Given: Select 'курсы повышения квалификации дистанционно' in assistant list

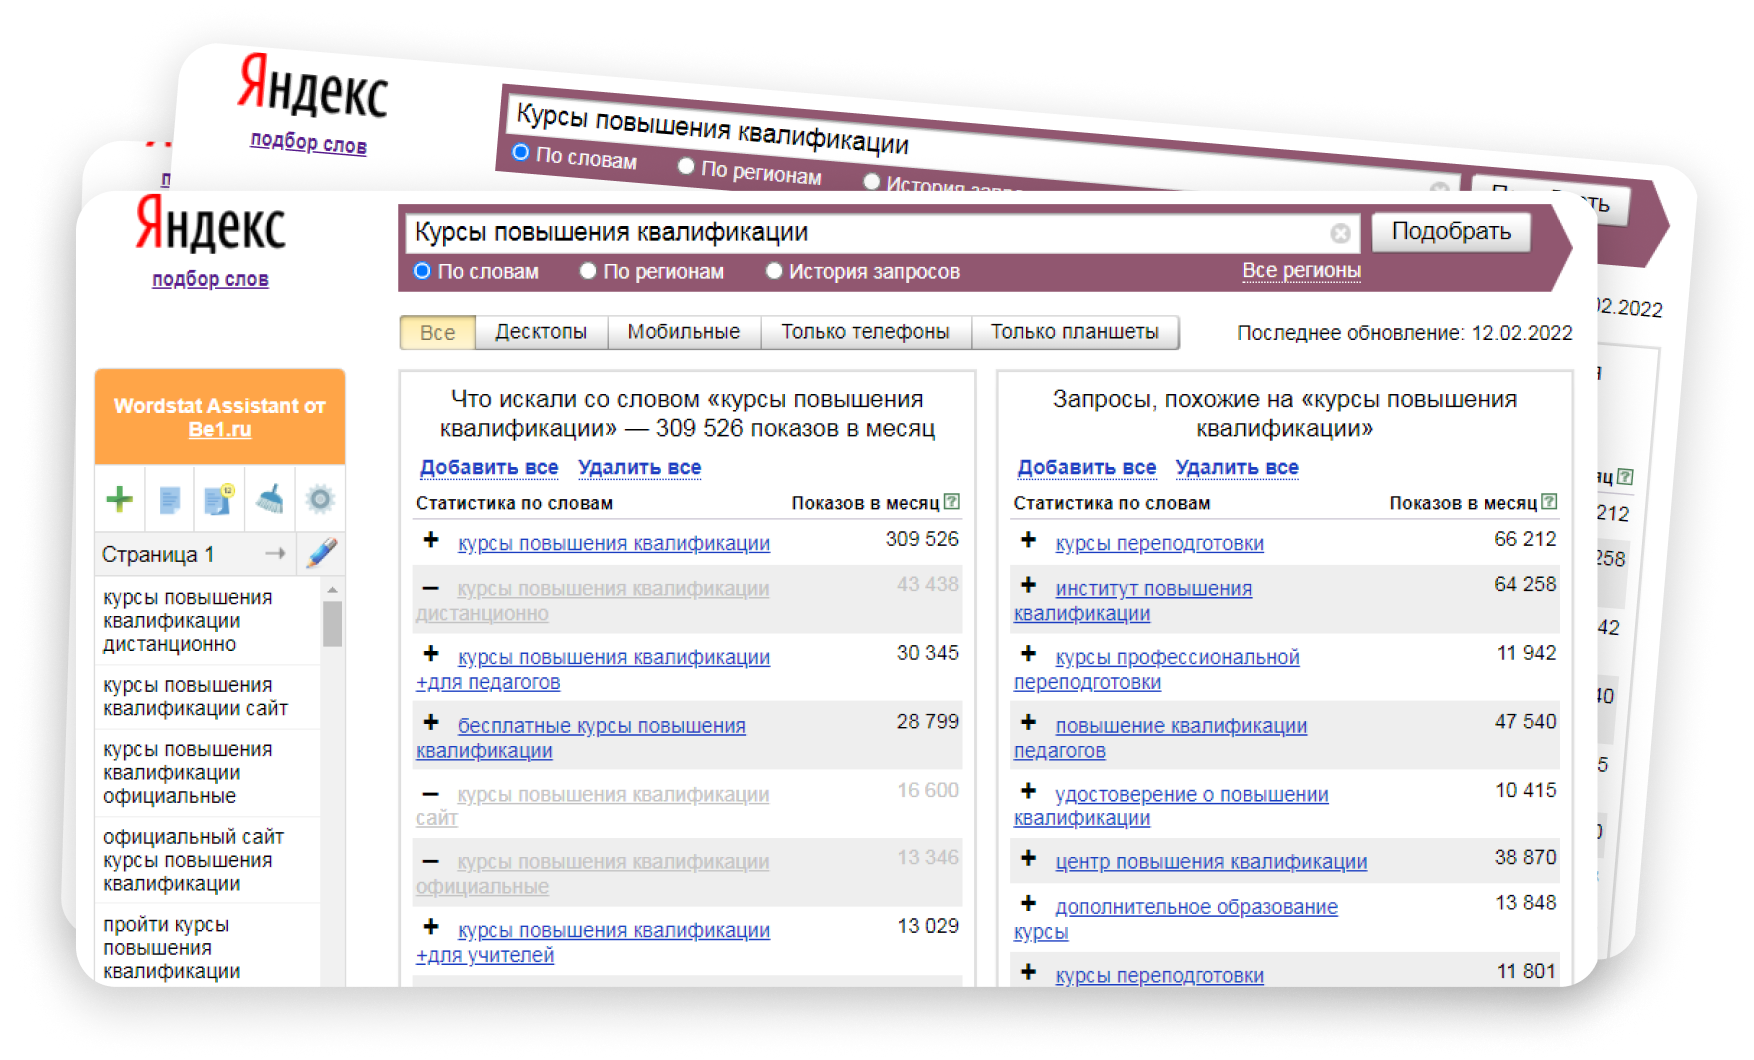Looking at the screenshot, I should pos(207,621).
